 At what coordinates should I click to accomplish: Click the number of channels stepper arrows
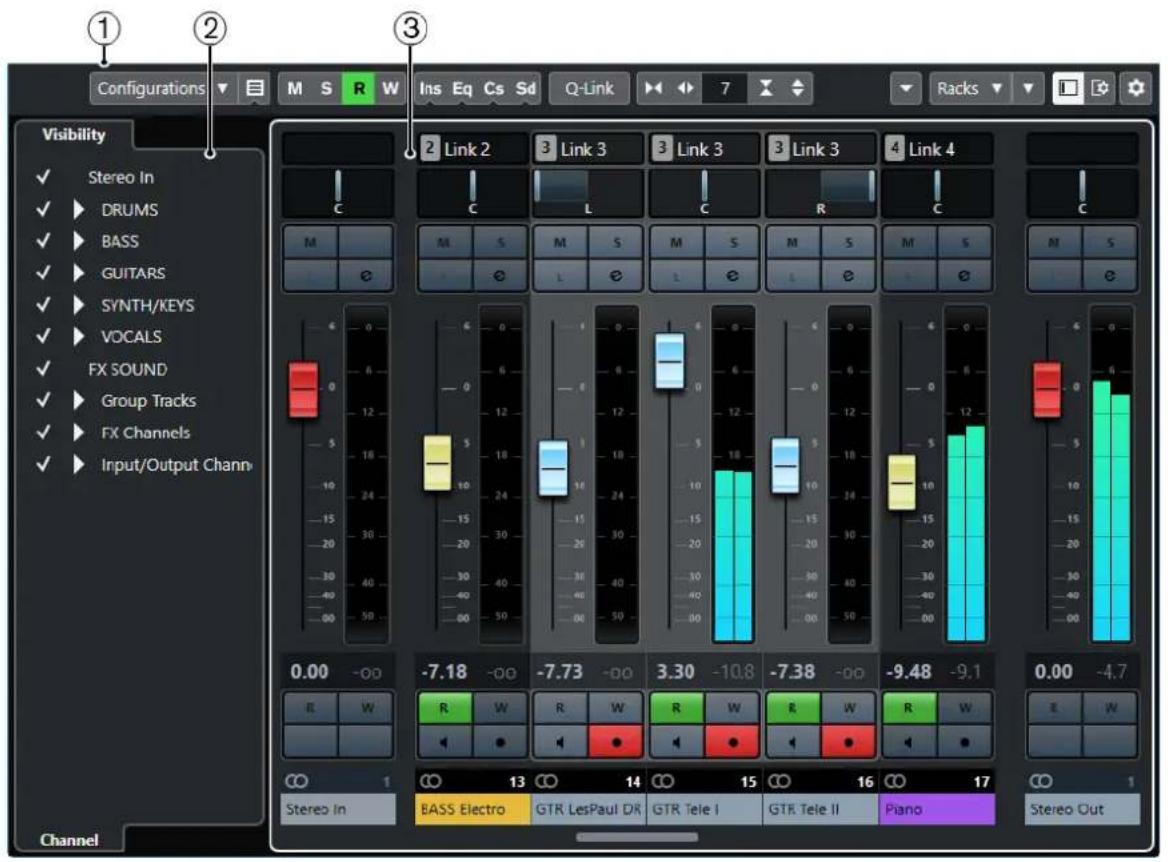(x=797, y=89)
